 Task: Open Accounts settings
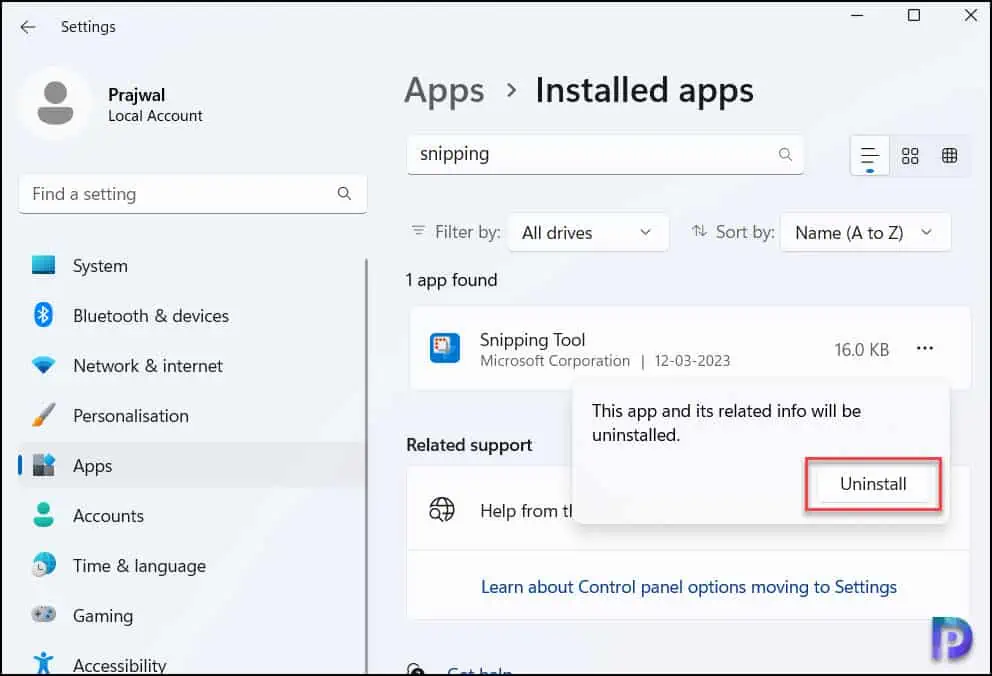192,515
